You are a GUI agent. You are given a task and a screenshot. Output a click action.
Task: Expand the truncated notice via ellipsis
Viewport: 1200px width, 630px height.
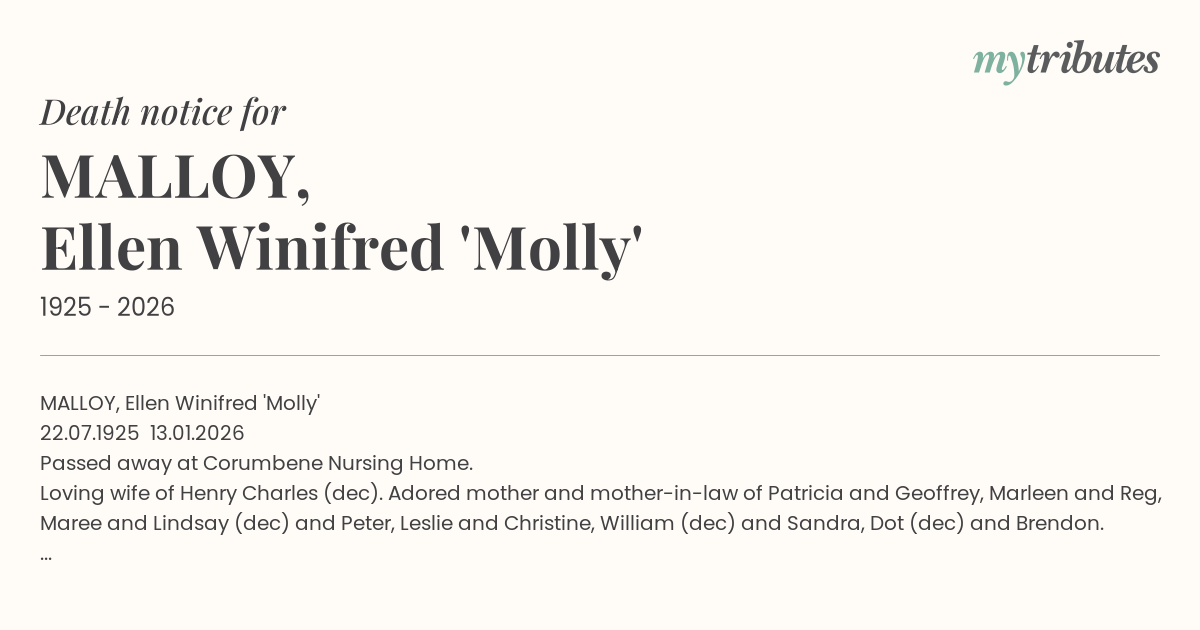[x=46, y=554]
